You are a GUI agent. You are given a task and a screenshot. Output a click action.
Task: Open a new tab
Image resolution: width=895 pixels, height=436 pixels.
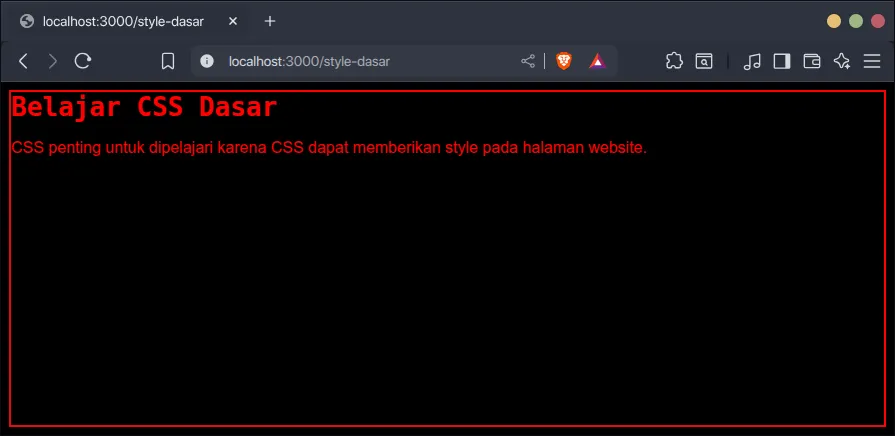point(270,21)
